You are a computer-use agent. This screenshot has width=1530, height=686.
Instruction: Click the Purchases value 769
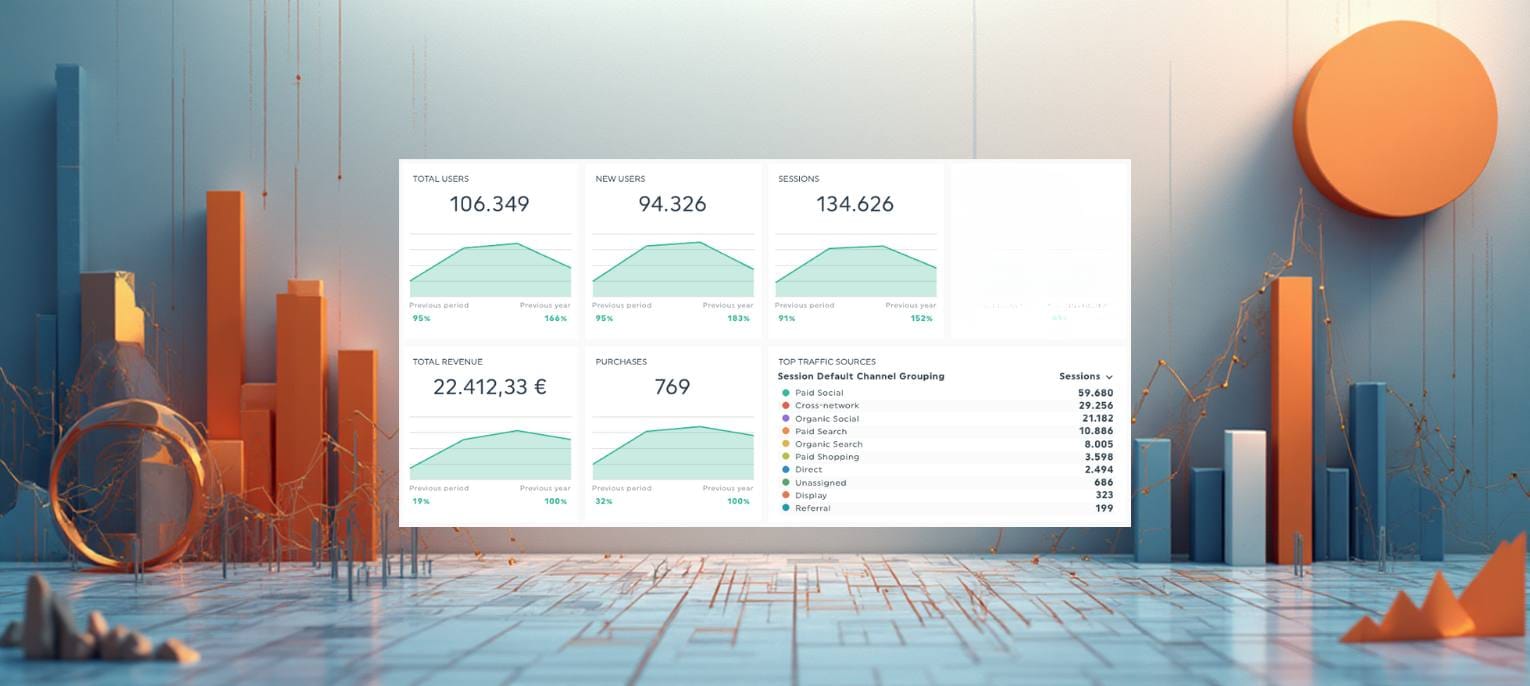pos(673,386)
